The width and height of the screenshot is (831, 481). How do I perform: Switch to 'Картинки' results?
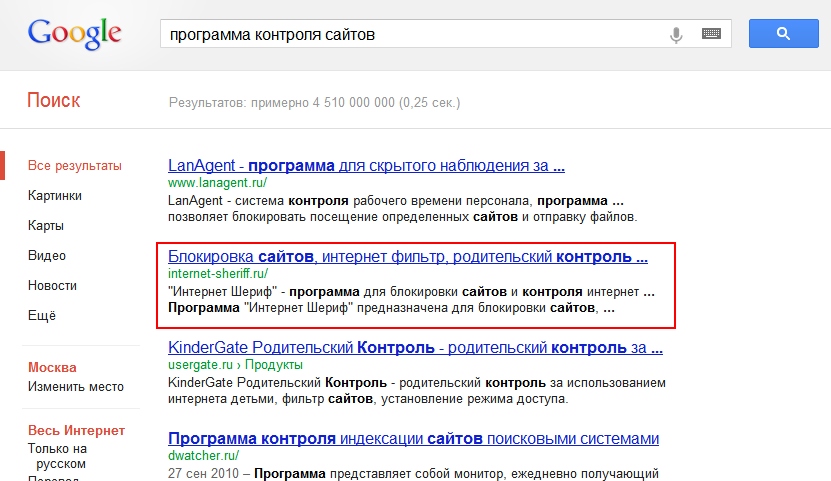pyautogui.click(x=55, y=195)
